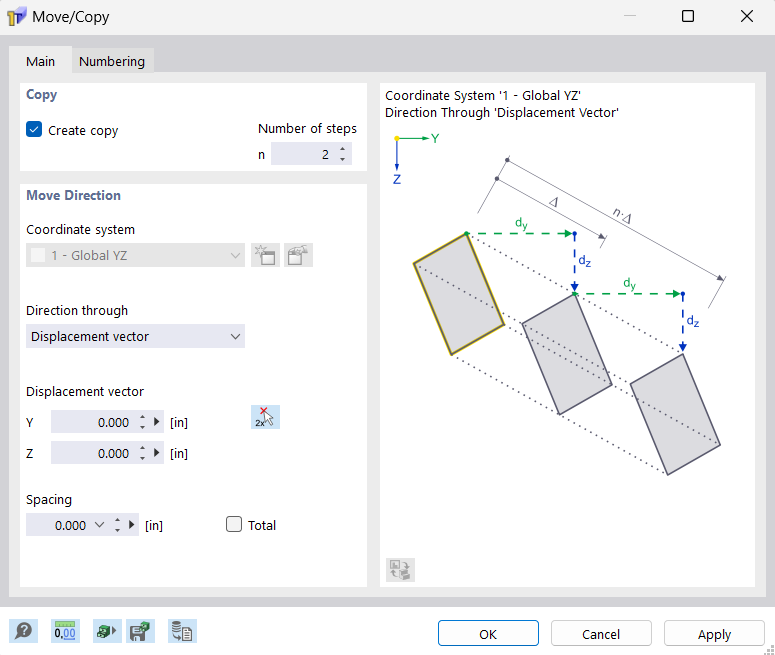Image resolution: width=775 pixels, height=655 pixels.
Task: Open the Spacing value dropdown arrow
Action: pyautogui.click(x=99, y=524)
